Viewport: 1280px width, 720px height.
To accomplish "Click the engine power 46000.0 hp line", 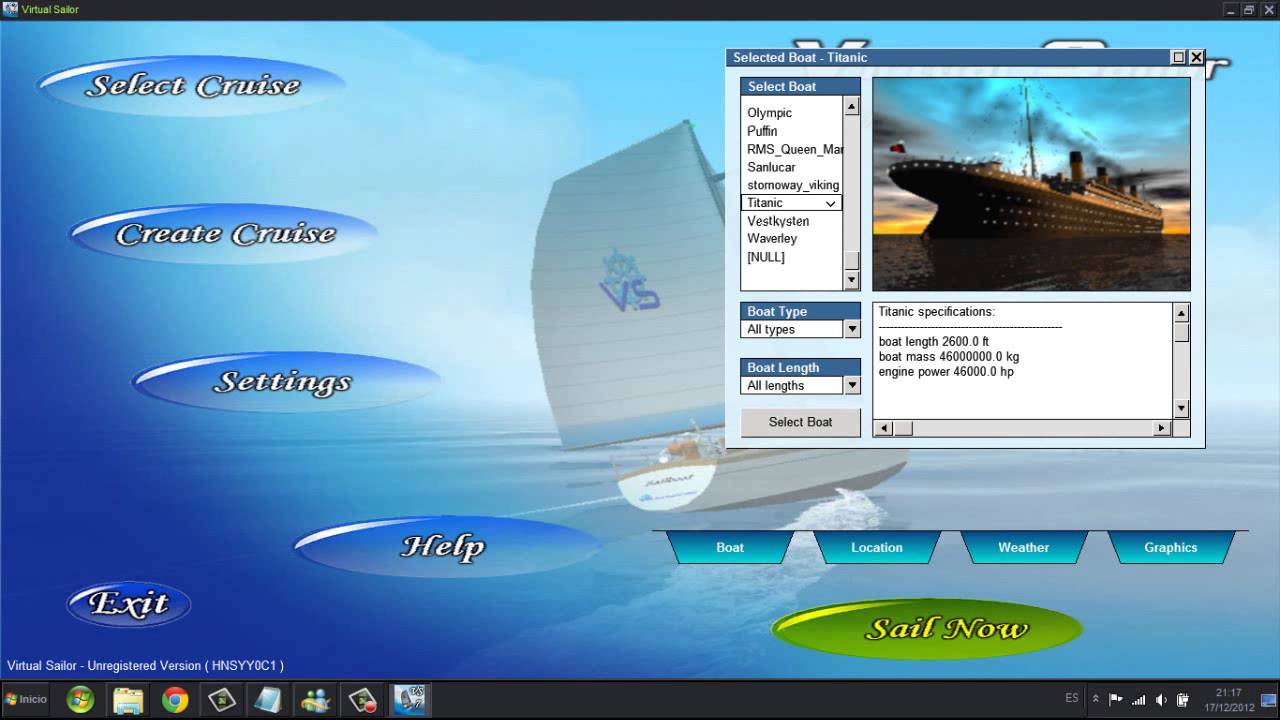I will (x=946, y=372).
